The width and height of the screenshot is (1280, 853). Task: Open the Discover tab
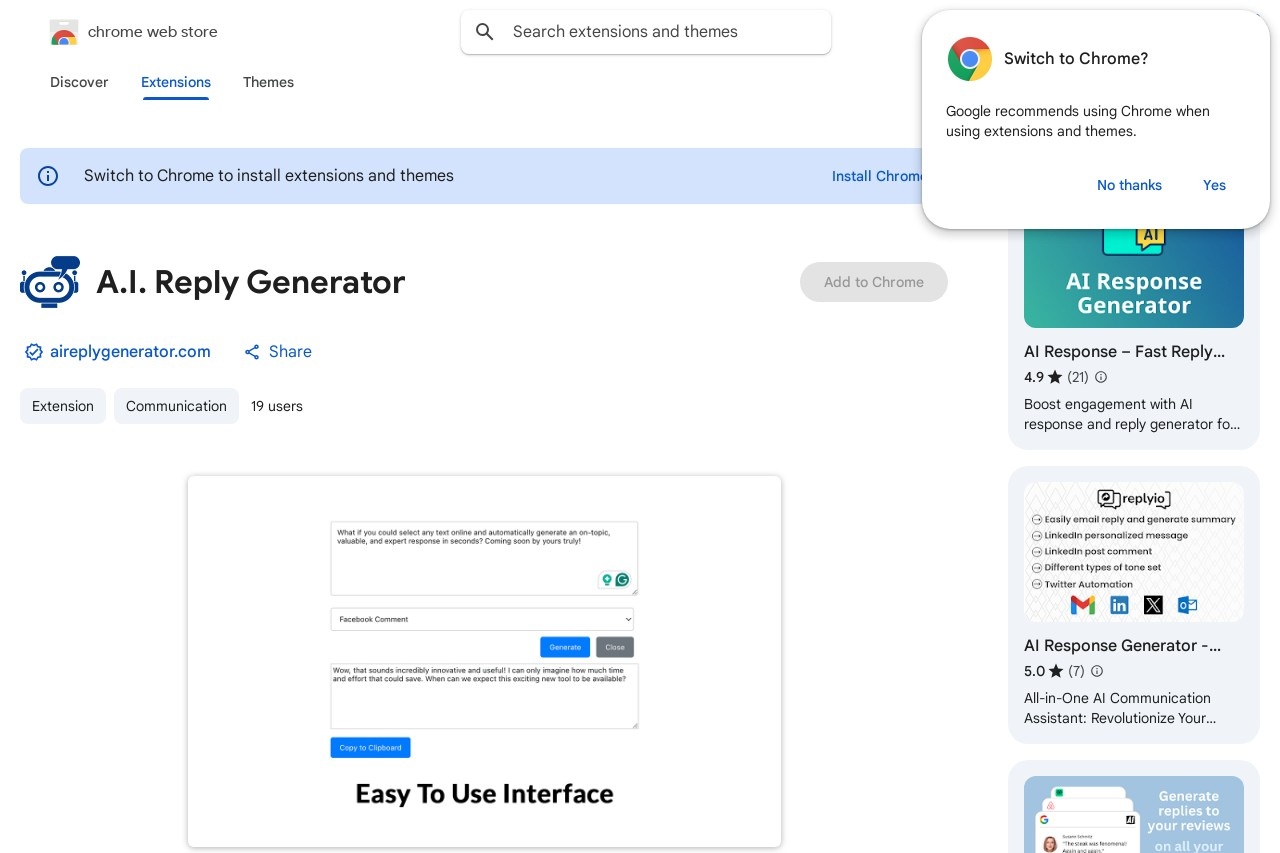click(79, 82)
